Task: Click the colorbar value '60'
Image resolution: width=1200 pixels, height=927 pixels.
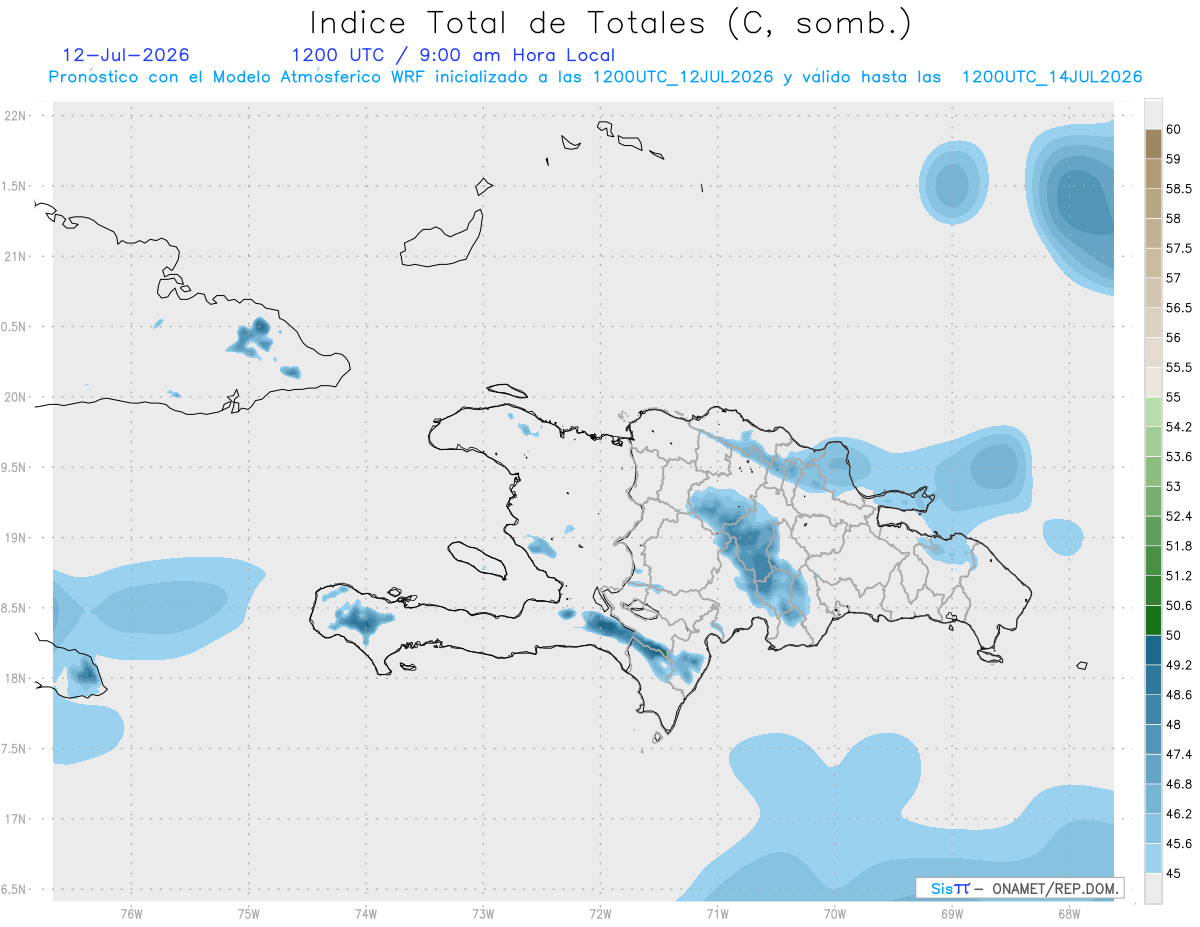Action: pos(1174,130)
